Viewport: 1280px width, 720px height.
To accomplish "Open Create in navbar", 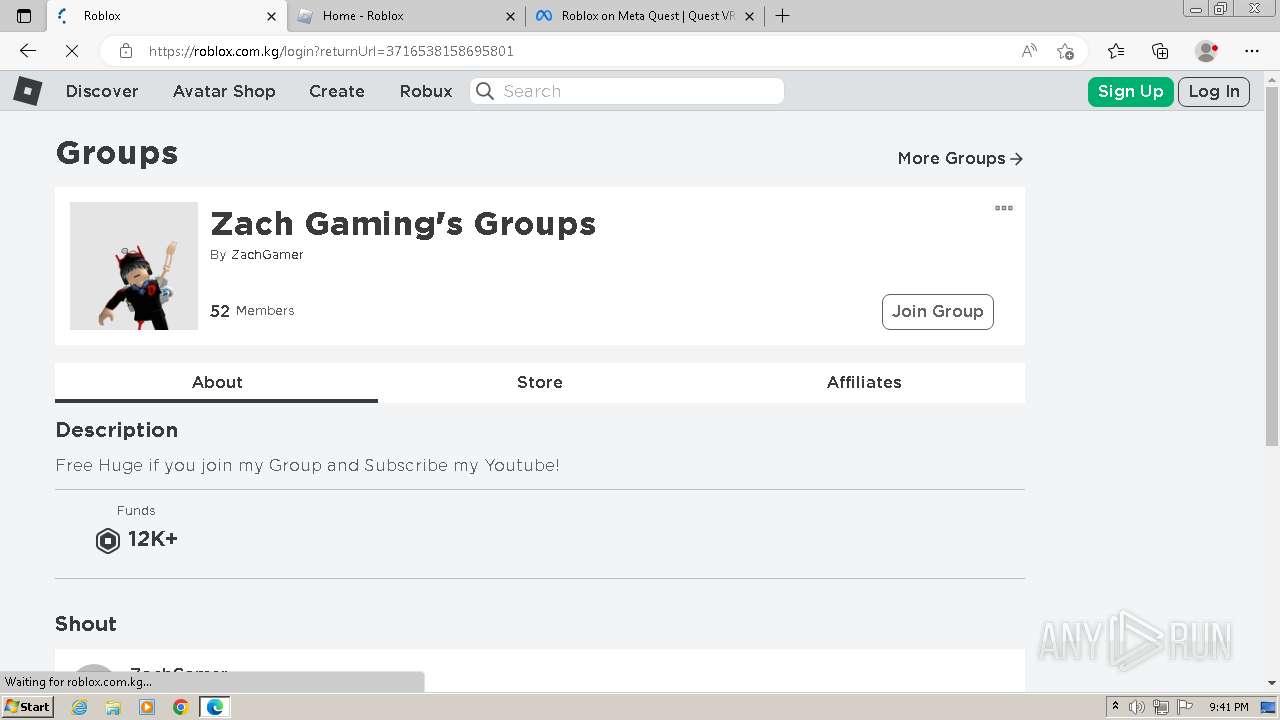I will pyautogui.click(x=337, y=91).
